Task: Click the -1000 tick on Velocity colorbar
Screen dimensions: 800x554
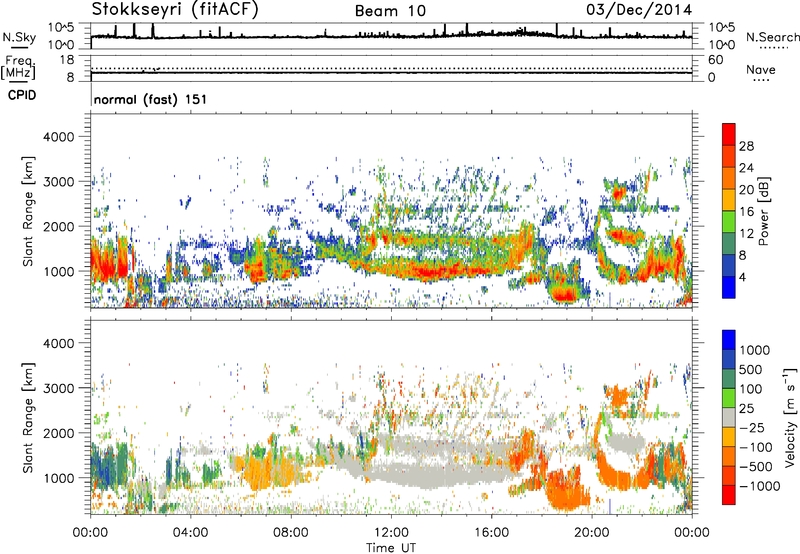Action: pyautogui.click(x=760, y=486)
